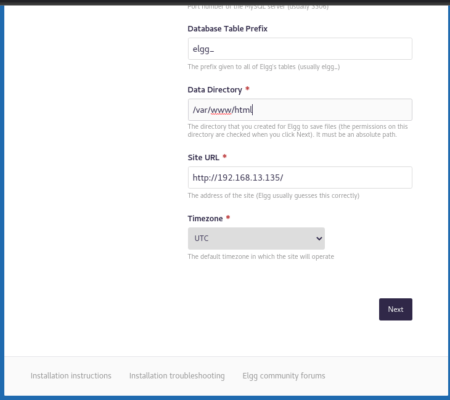The height and width of the screenshot is (400, 450).
Task: Open the Installation troubleshooting link
Action: pos(177,376)
